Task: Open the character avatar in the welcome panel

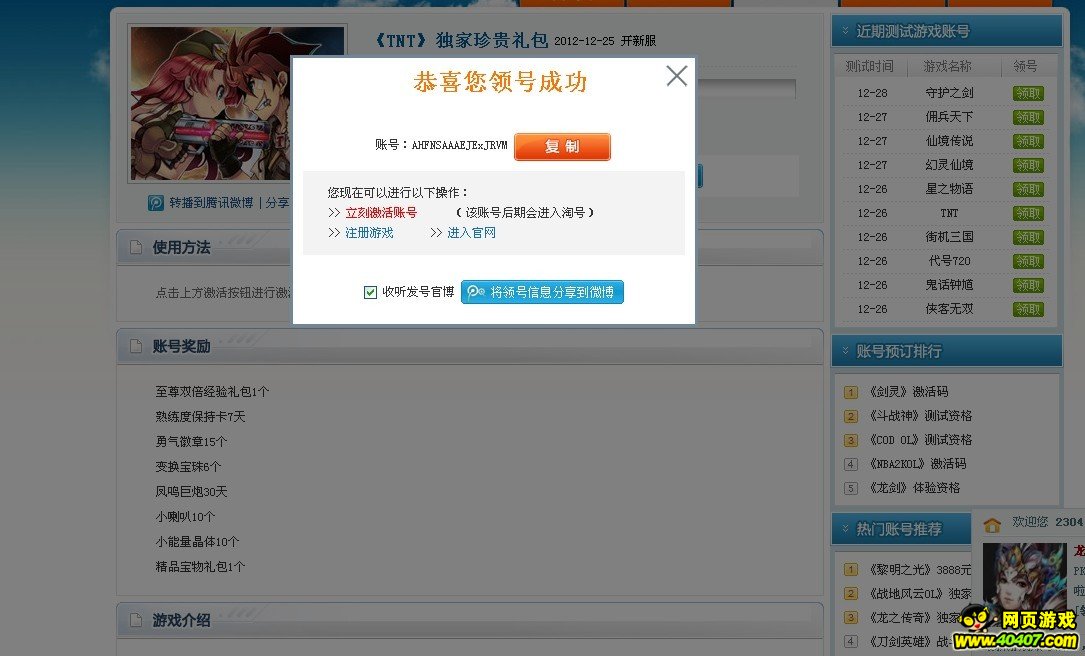Action: tap(1024, 585)
